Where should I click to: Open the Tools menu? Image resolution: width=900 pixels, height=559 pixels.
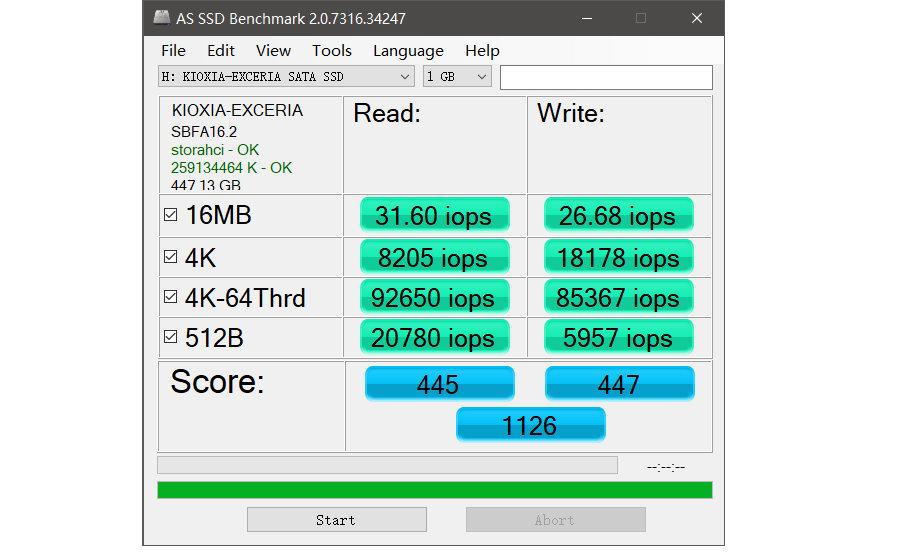pyautogui.click(x=332, y=51)
